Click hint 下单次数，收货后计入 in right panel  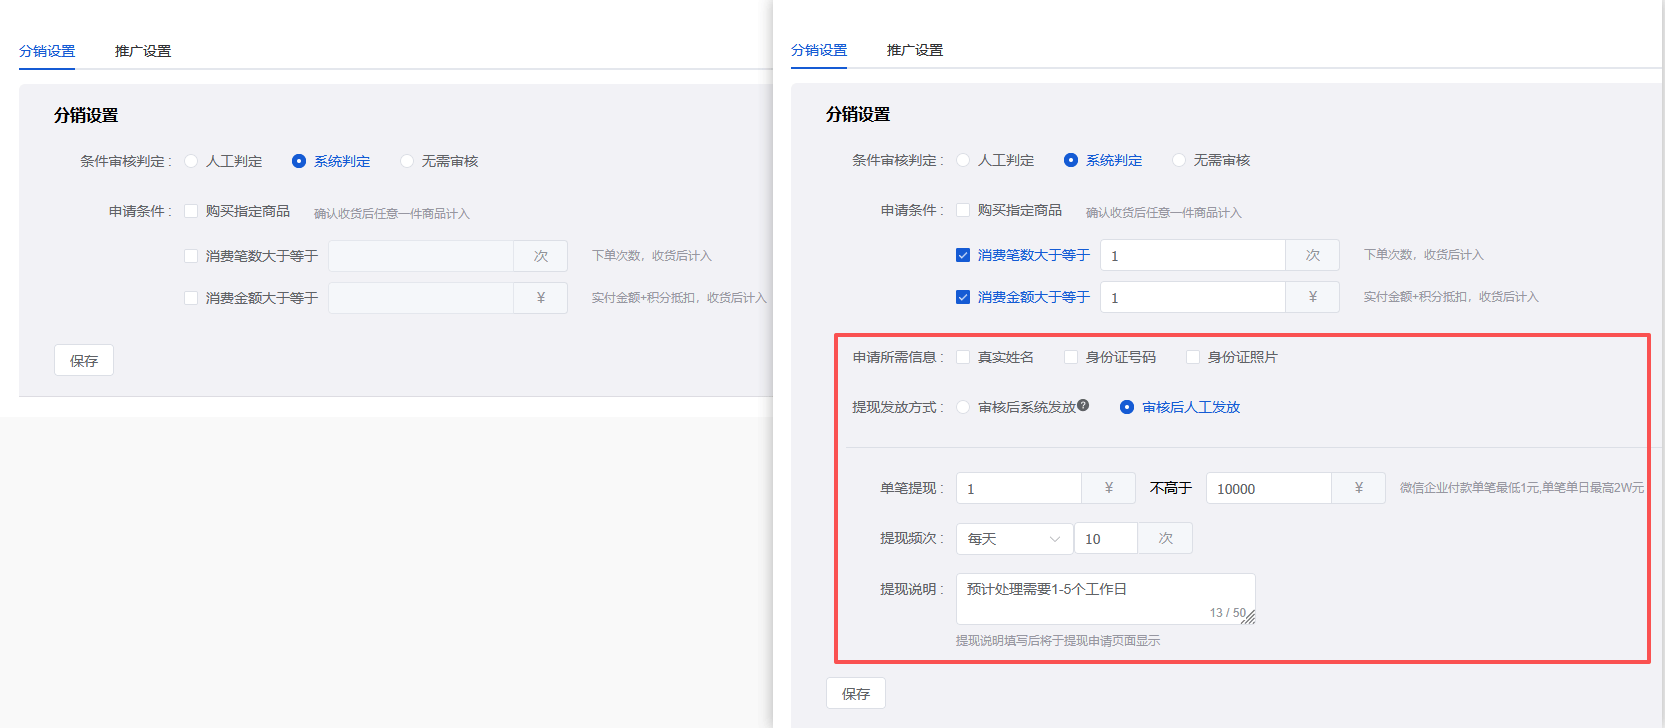[1424, 255]
